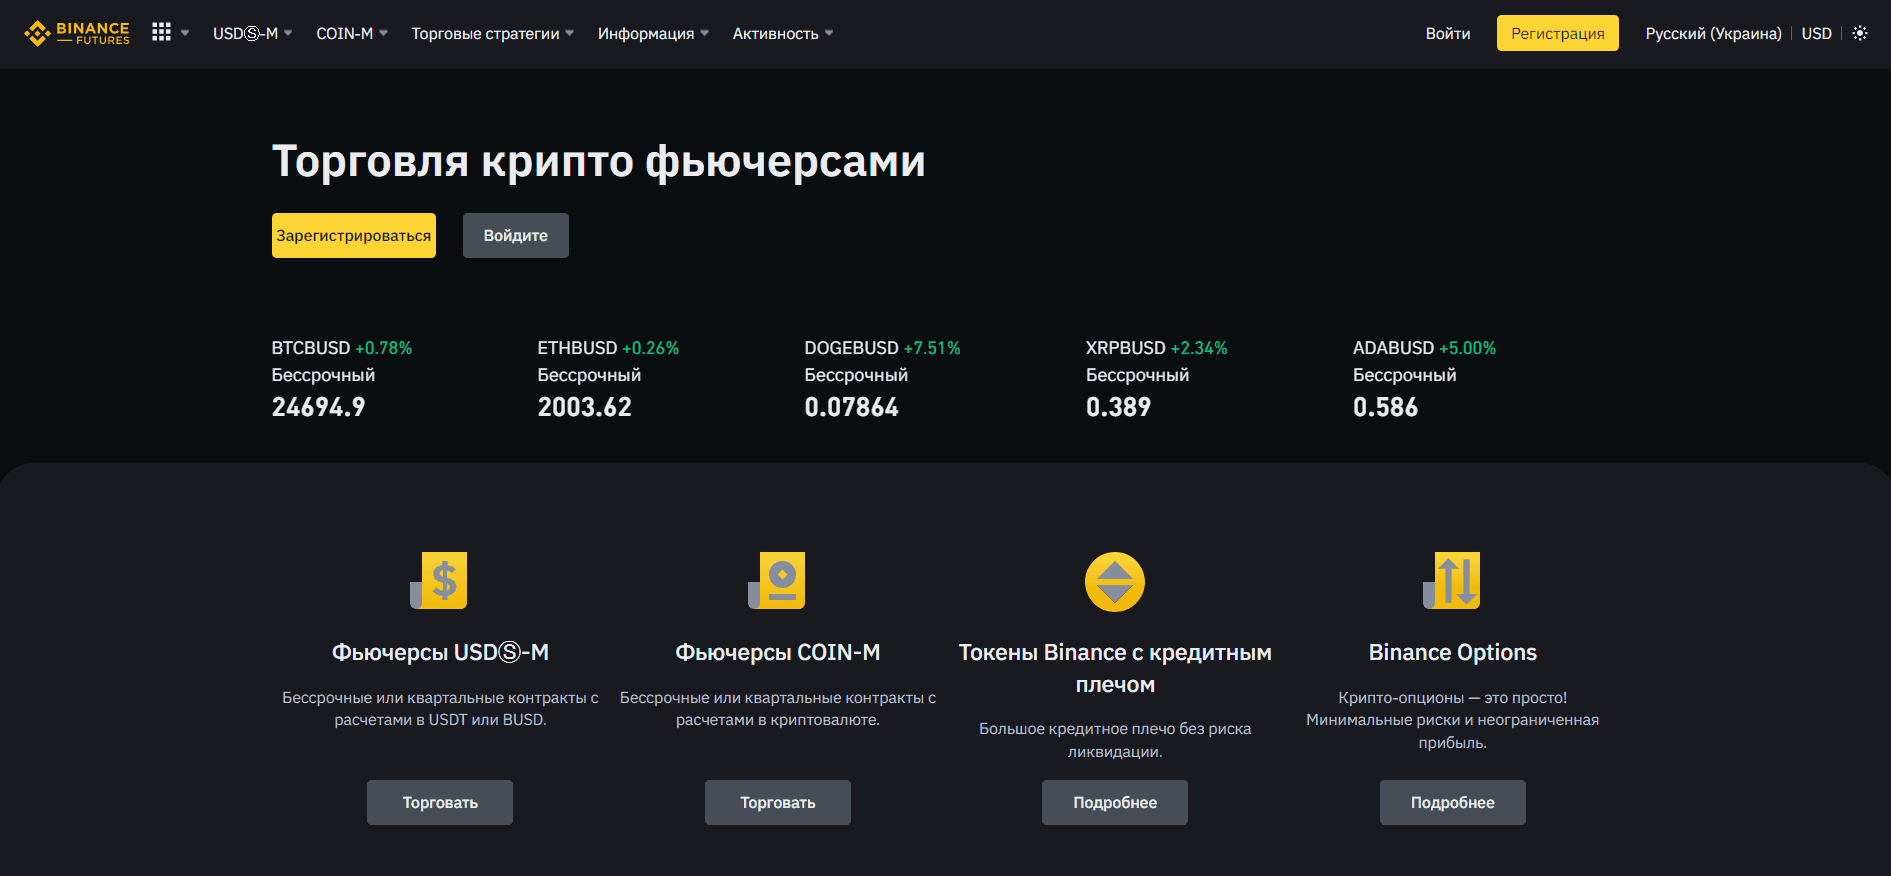Click Торговать under Фьючерсы USDⓈ-M
The height and width of the screenshot is (876, 1891).
click(x=440, y=802)
